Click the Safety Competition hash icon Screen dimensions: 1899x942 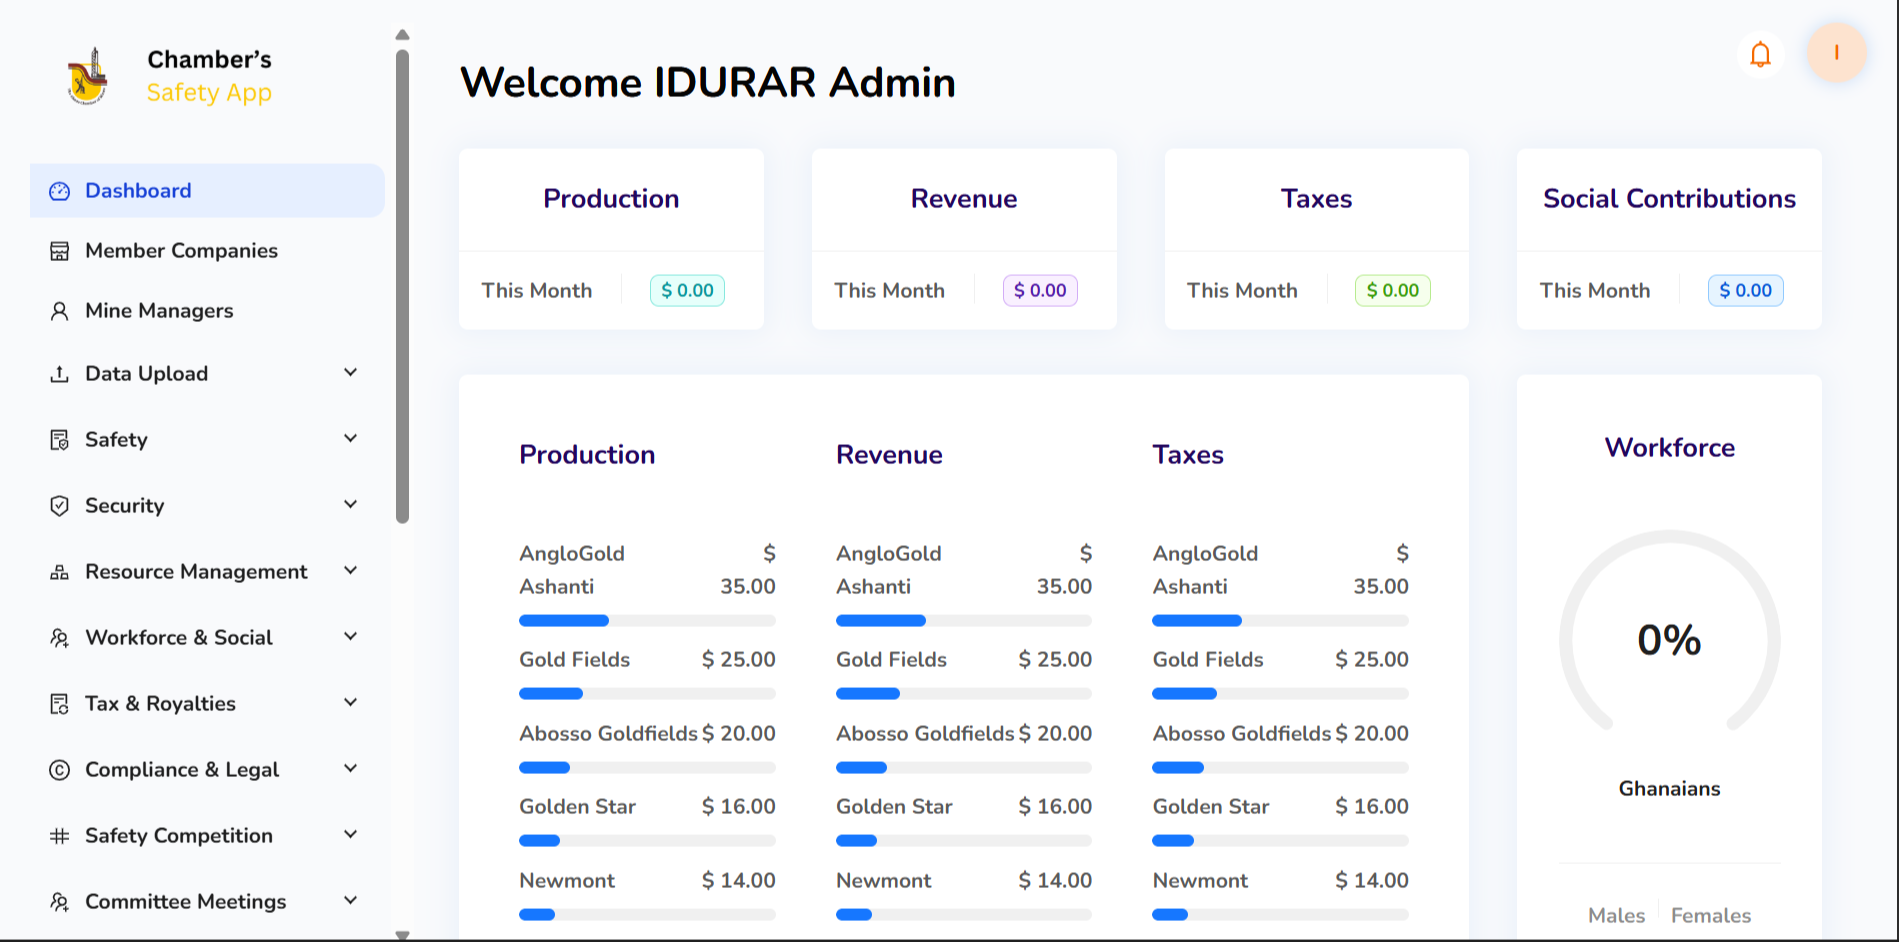[x=60, y=836]
